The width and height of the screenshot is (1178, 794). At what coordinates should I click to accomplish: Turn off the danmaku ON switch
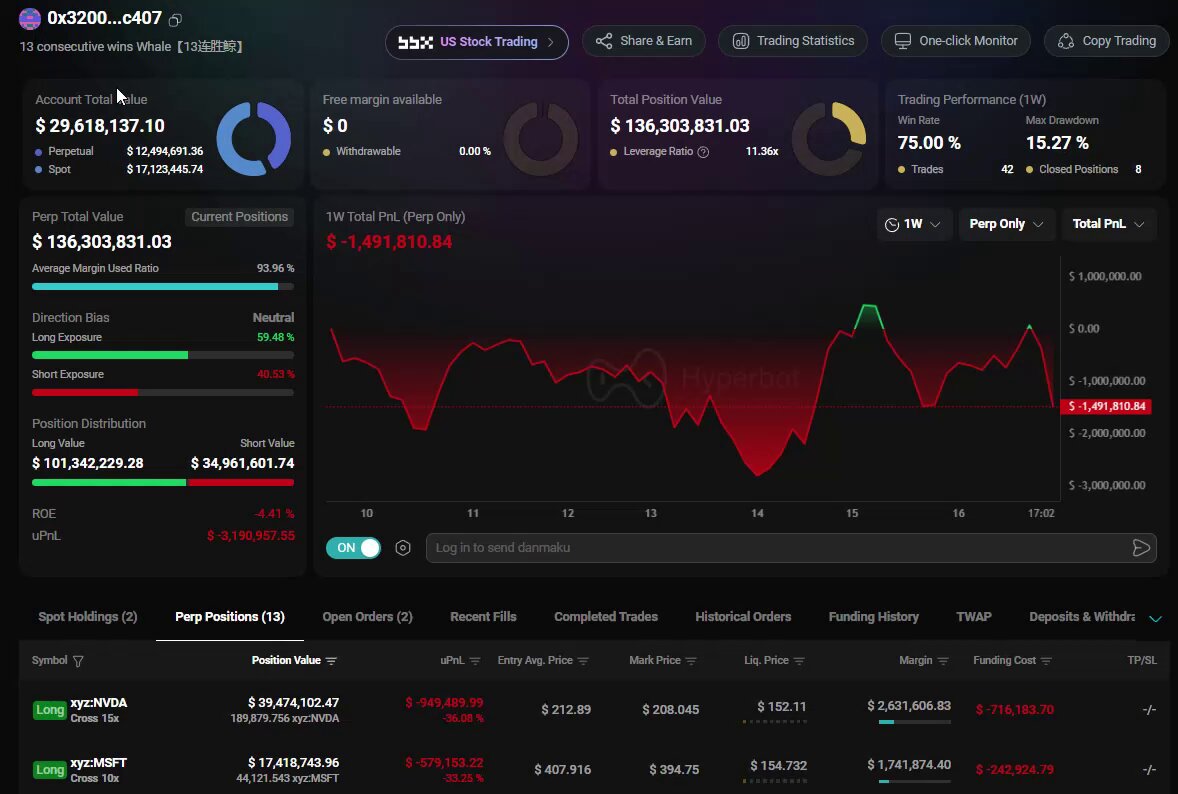point(353,548)
